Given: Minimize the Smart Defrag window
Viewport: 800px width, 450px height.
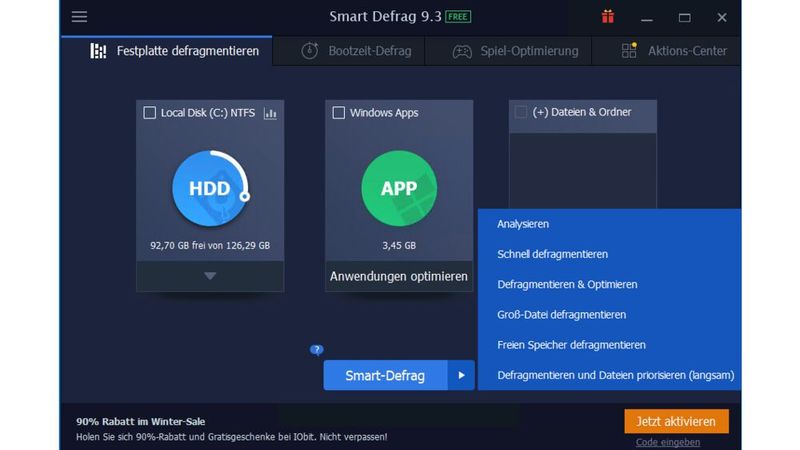Looking at the screenshot, I should [646, 18].
